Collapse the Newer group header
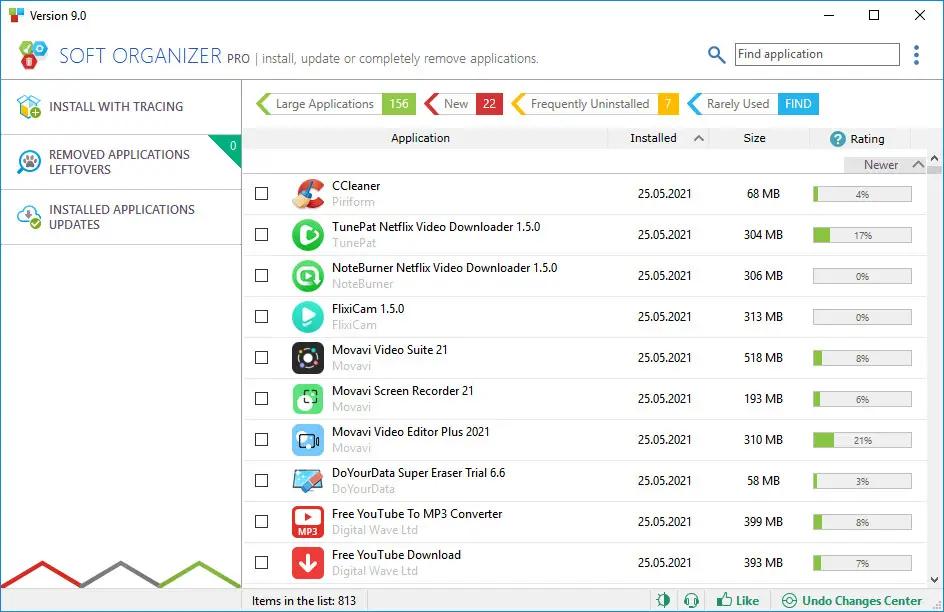Screen dimensions: 944x612 coord(918,165)
